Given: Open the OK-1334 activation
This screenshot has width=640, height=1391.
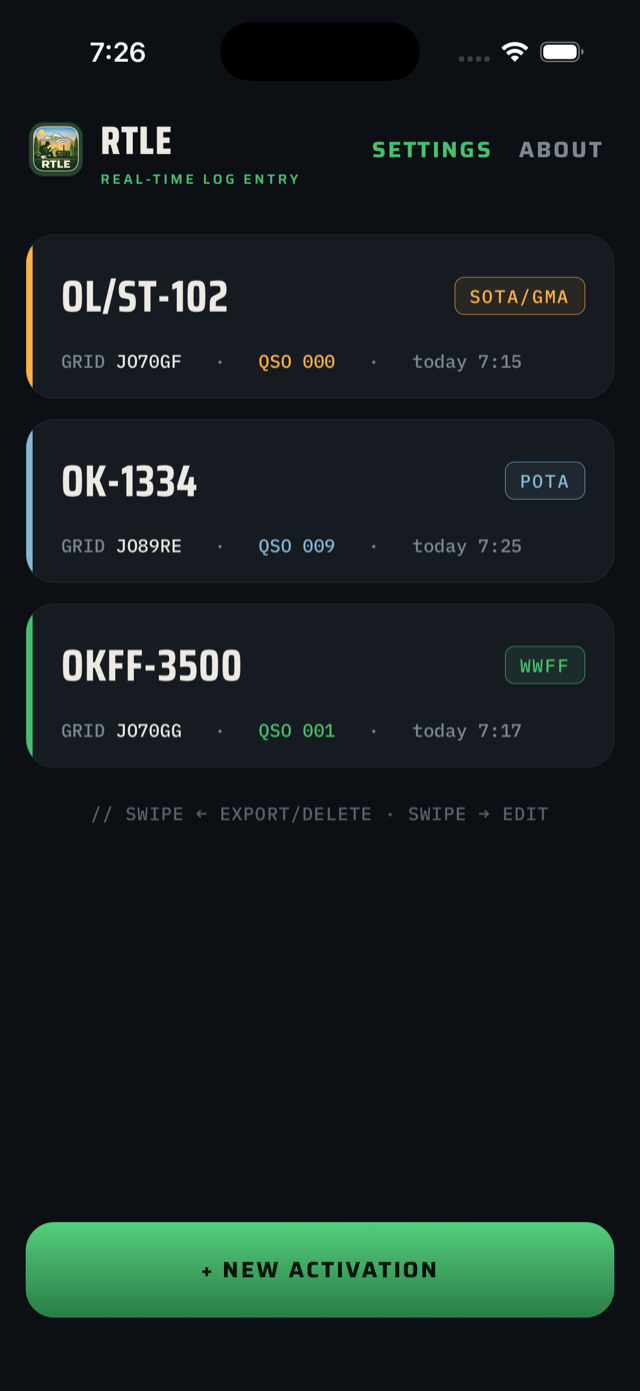Looking at the screenshot, I should 320,501.
